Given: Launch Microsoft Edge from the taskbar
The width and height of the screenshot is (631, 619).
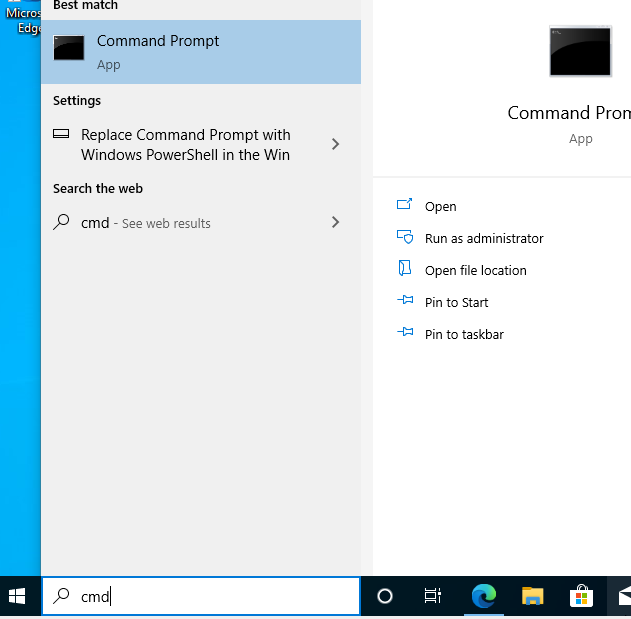Looking at the screenshot, I should tap(484, 596).
